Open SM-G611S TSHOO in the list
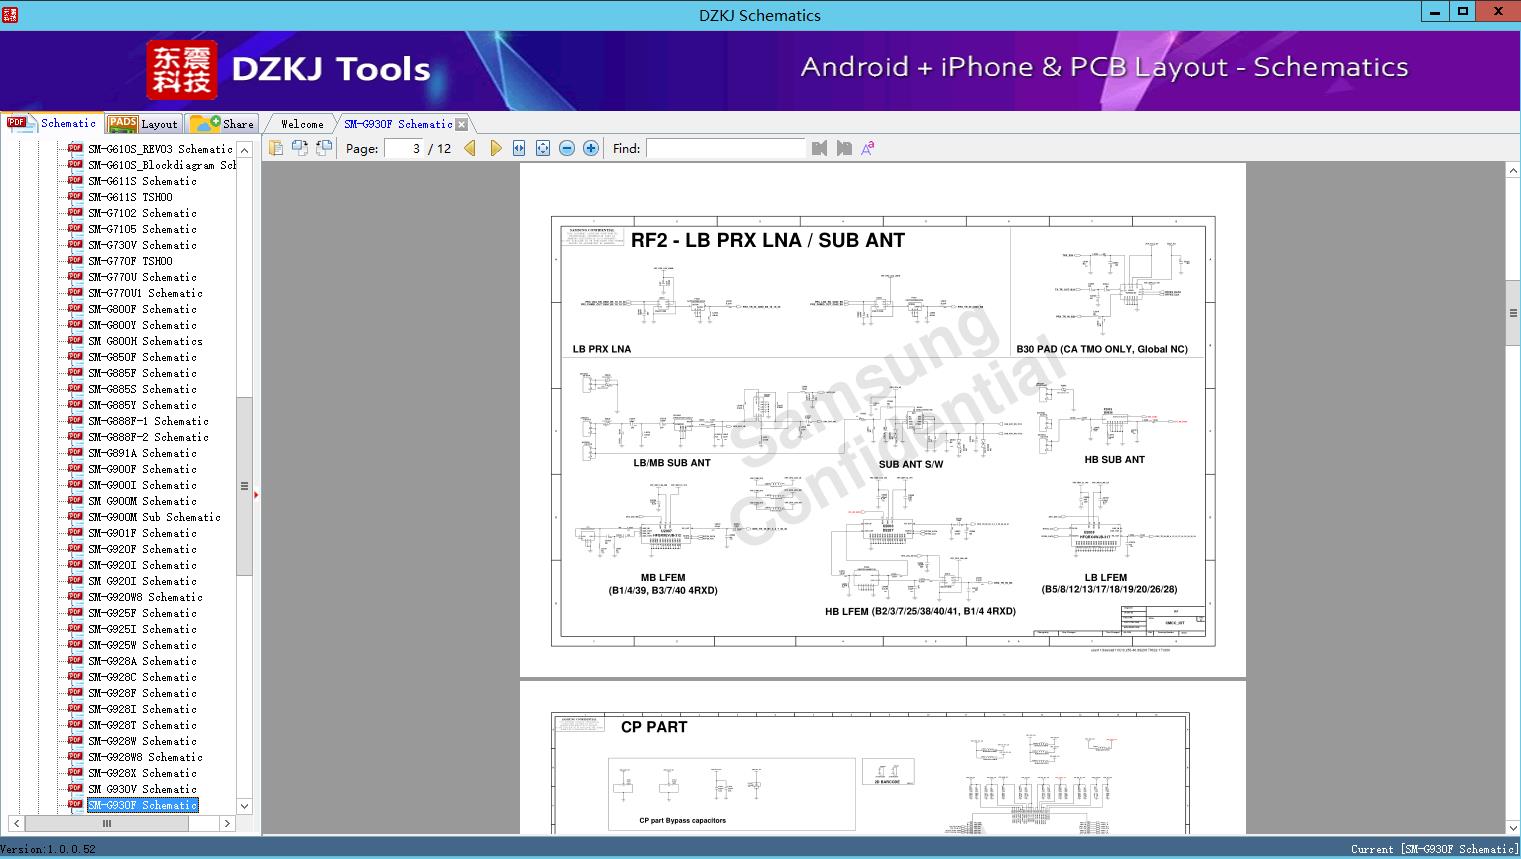 tap(130, 197)
